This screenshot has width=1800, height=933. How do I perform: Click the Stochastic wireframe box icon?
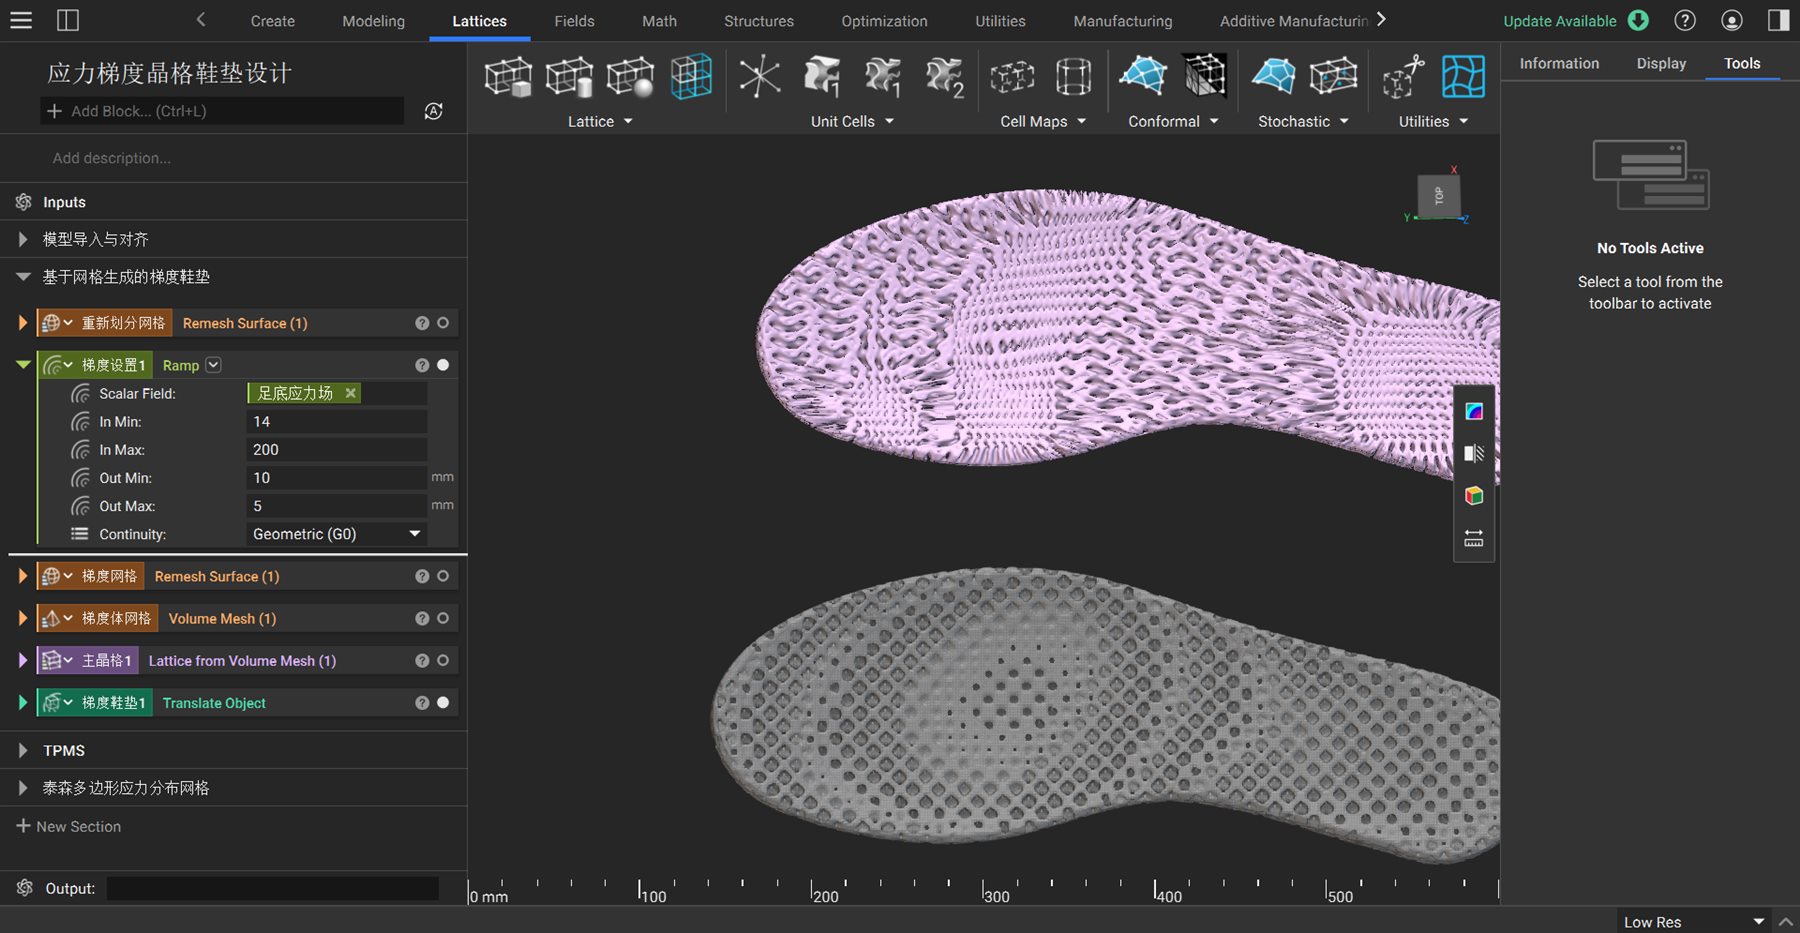(1334, 76)
